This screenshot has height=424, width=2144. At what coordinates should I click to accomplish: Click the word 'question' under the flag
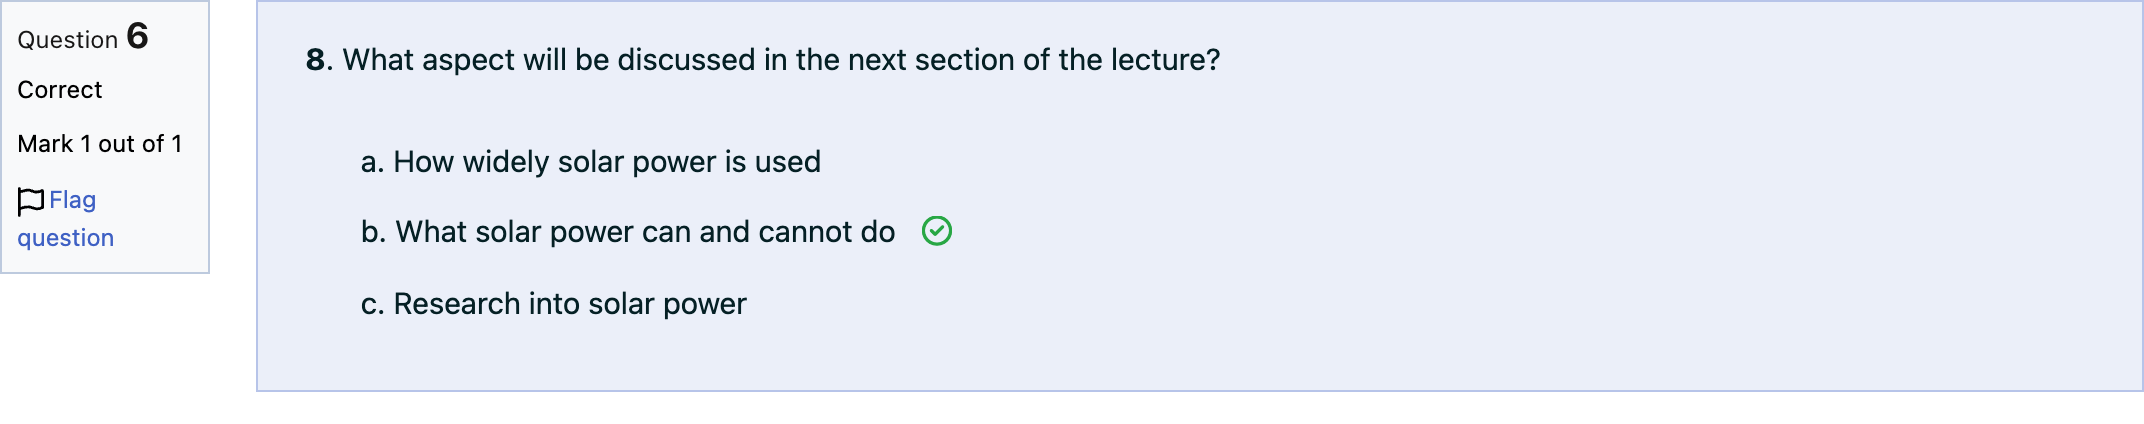coord(66,238)
